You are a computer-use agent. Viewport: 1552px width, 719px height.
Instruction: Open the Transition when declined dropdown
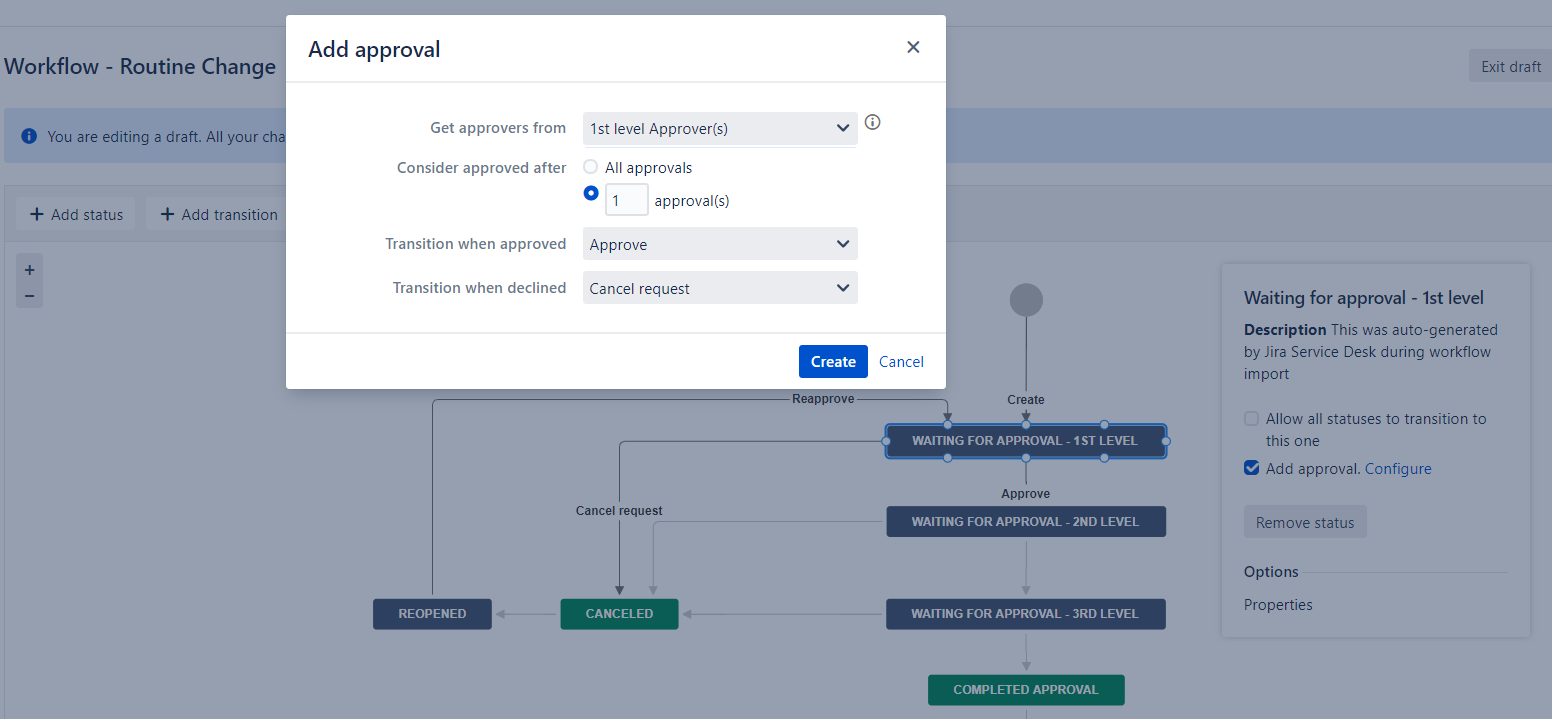[720, 288]
